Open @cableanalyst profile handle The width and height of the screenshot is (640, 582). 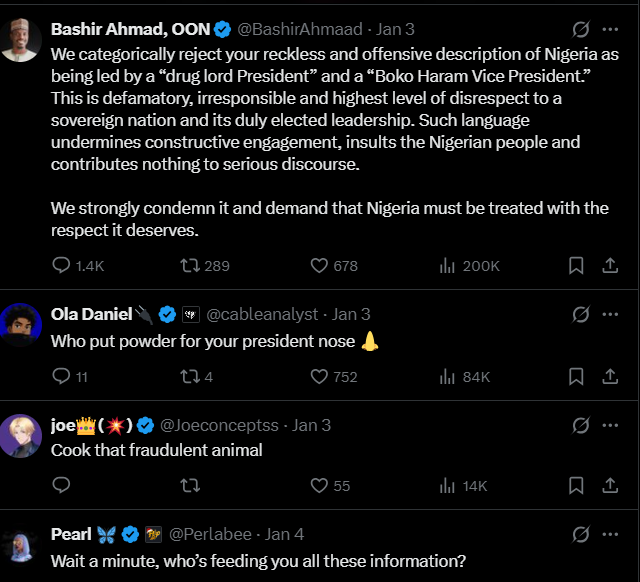tap(264, 314)
